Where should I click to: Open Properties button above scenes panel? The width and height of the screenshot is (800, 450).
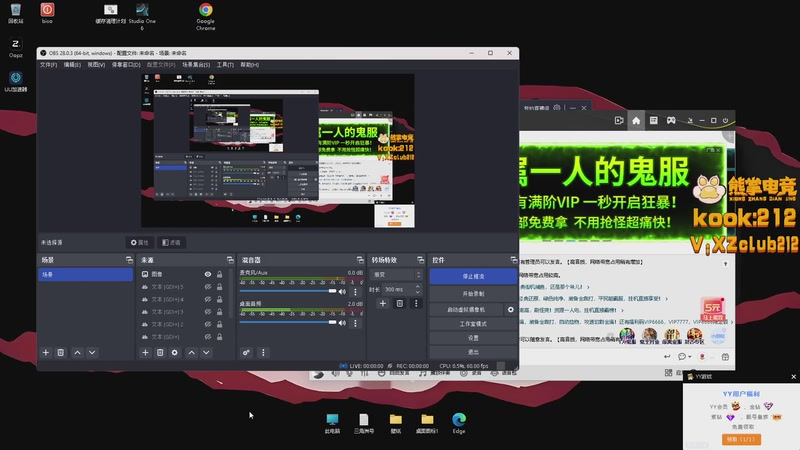pos(140,242)
